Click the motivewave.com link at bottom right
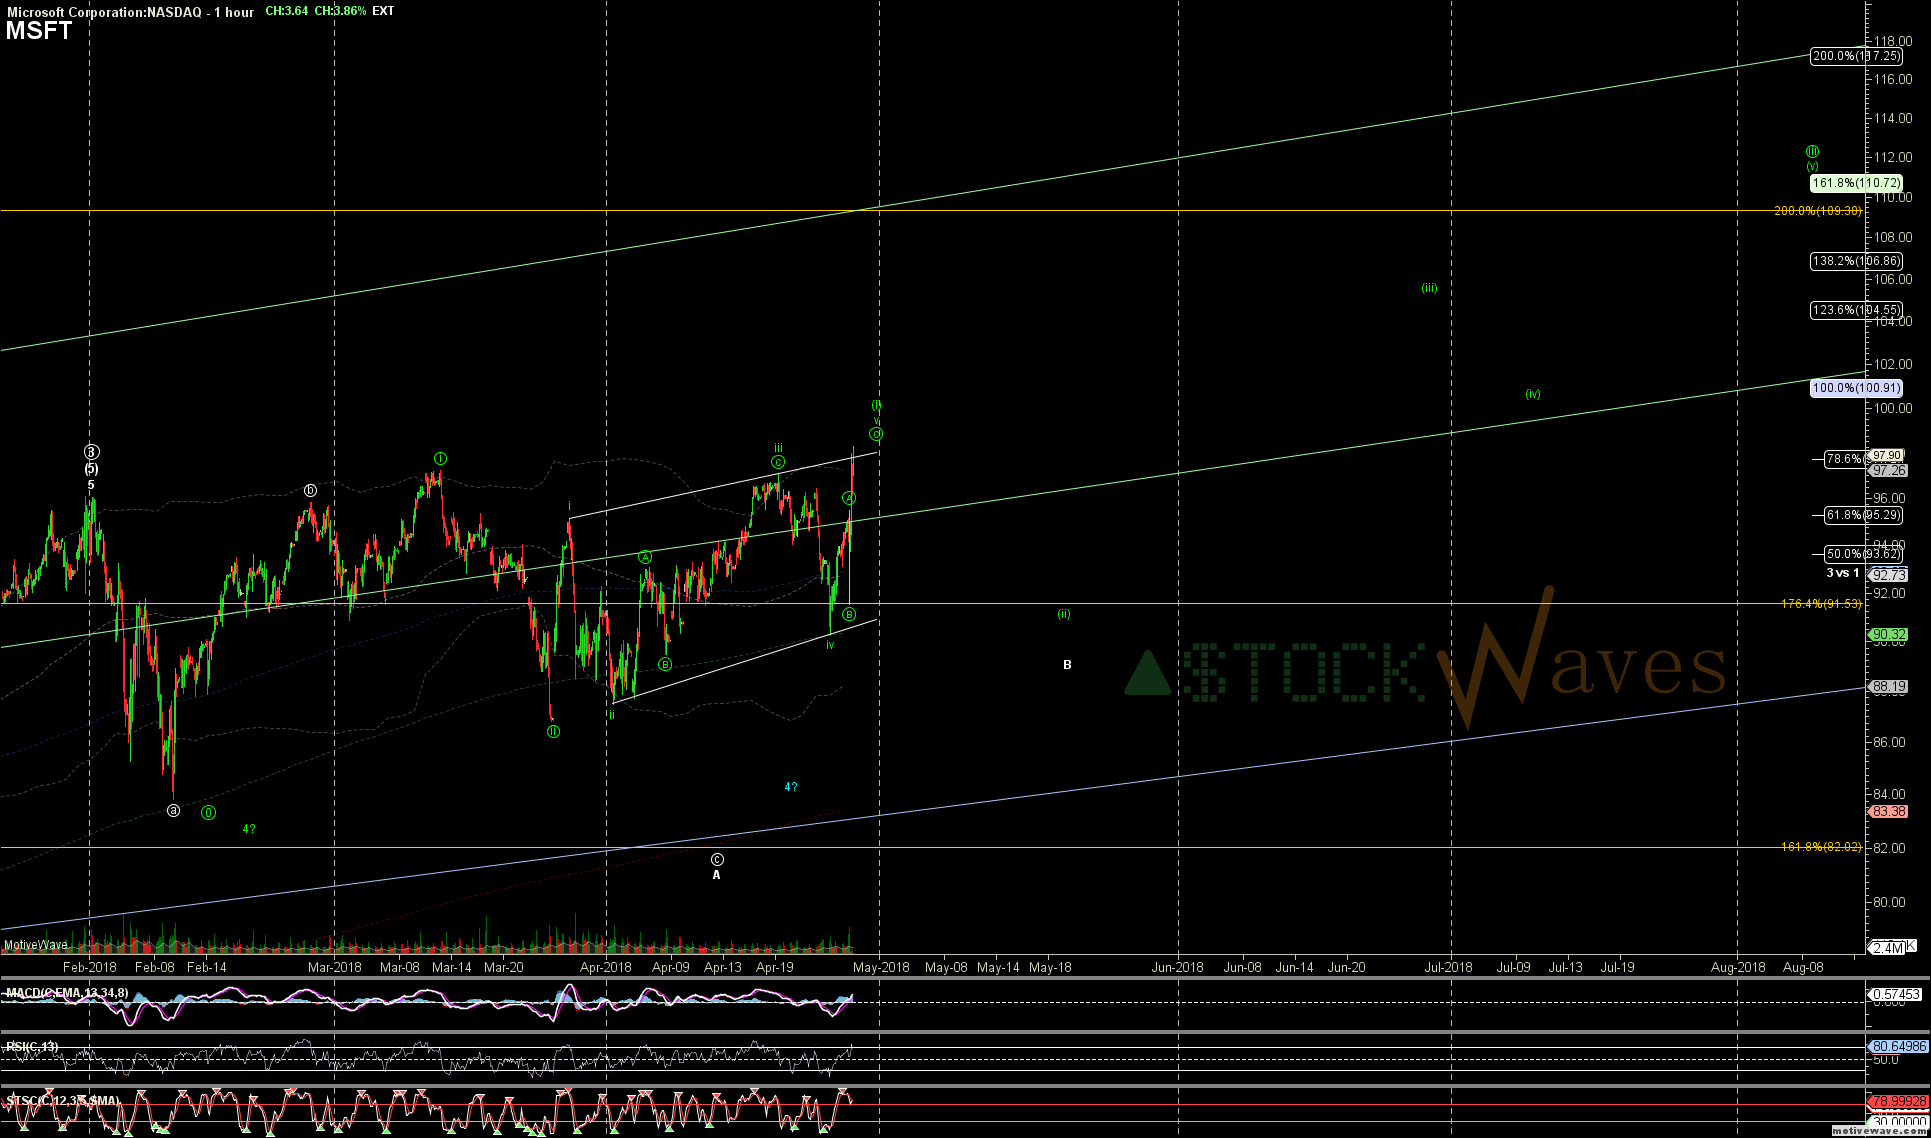1931x1138 pixels. [1878, 1130]
